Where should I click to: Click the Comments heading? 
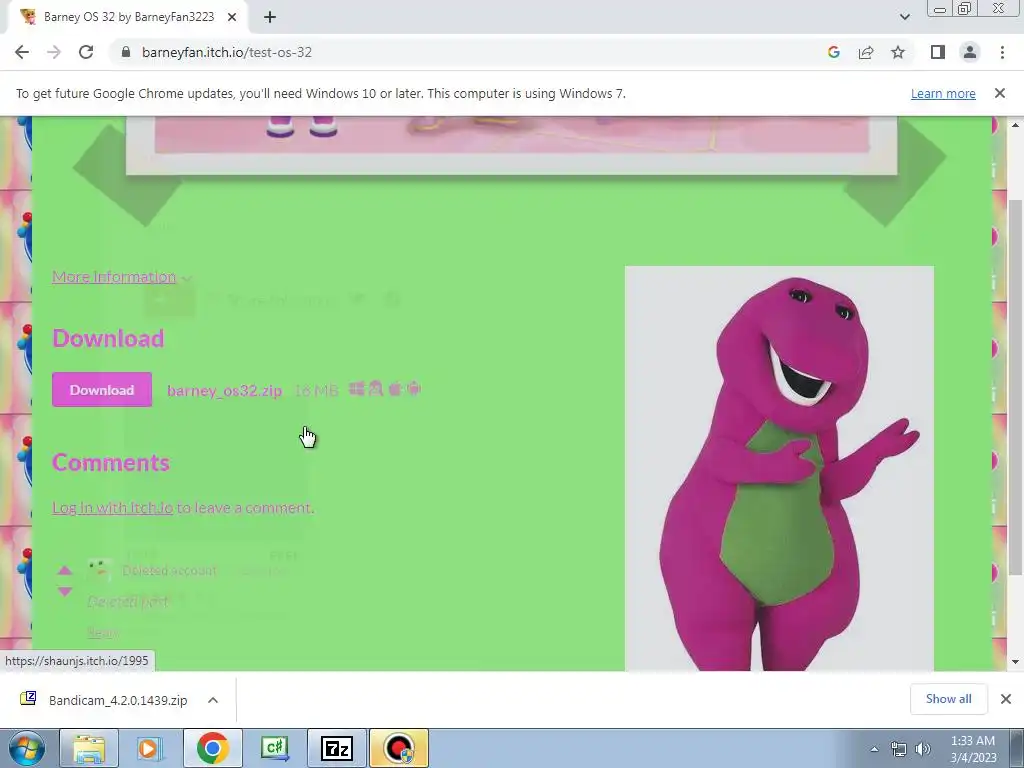[111, 462]
